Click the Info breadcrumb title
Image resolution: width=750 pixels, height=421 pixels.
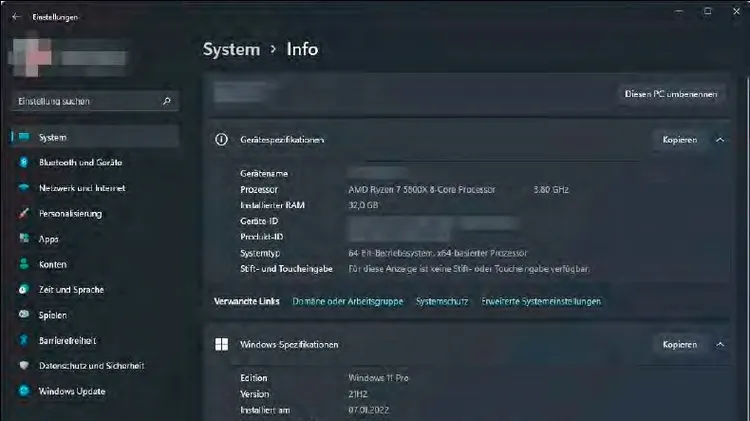(302, 49)
